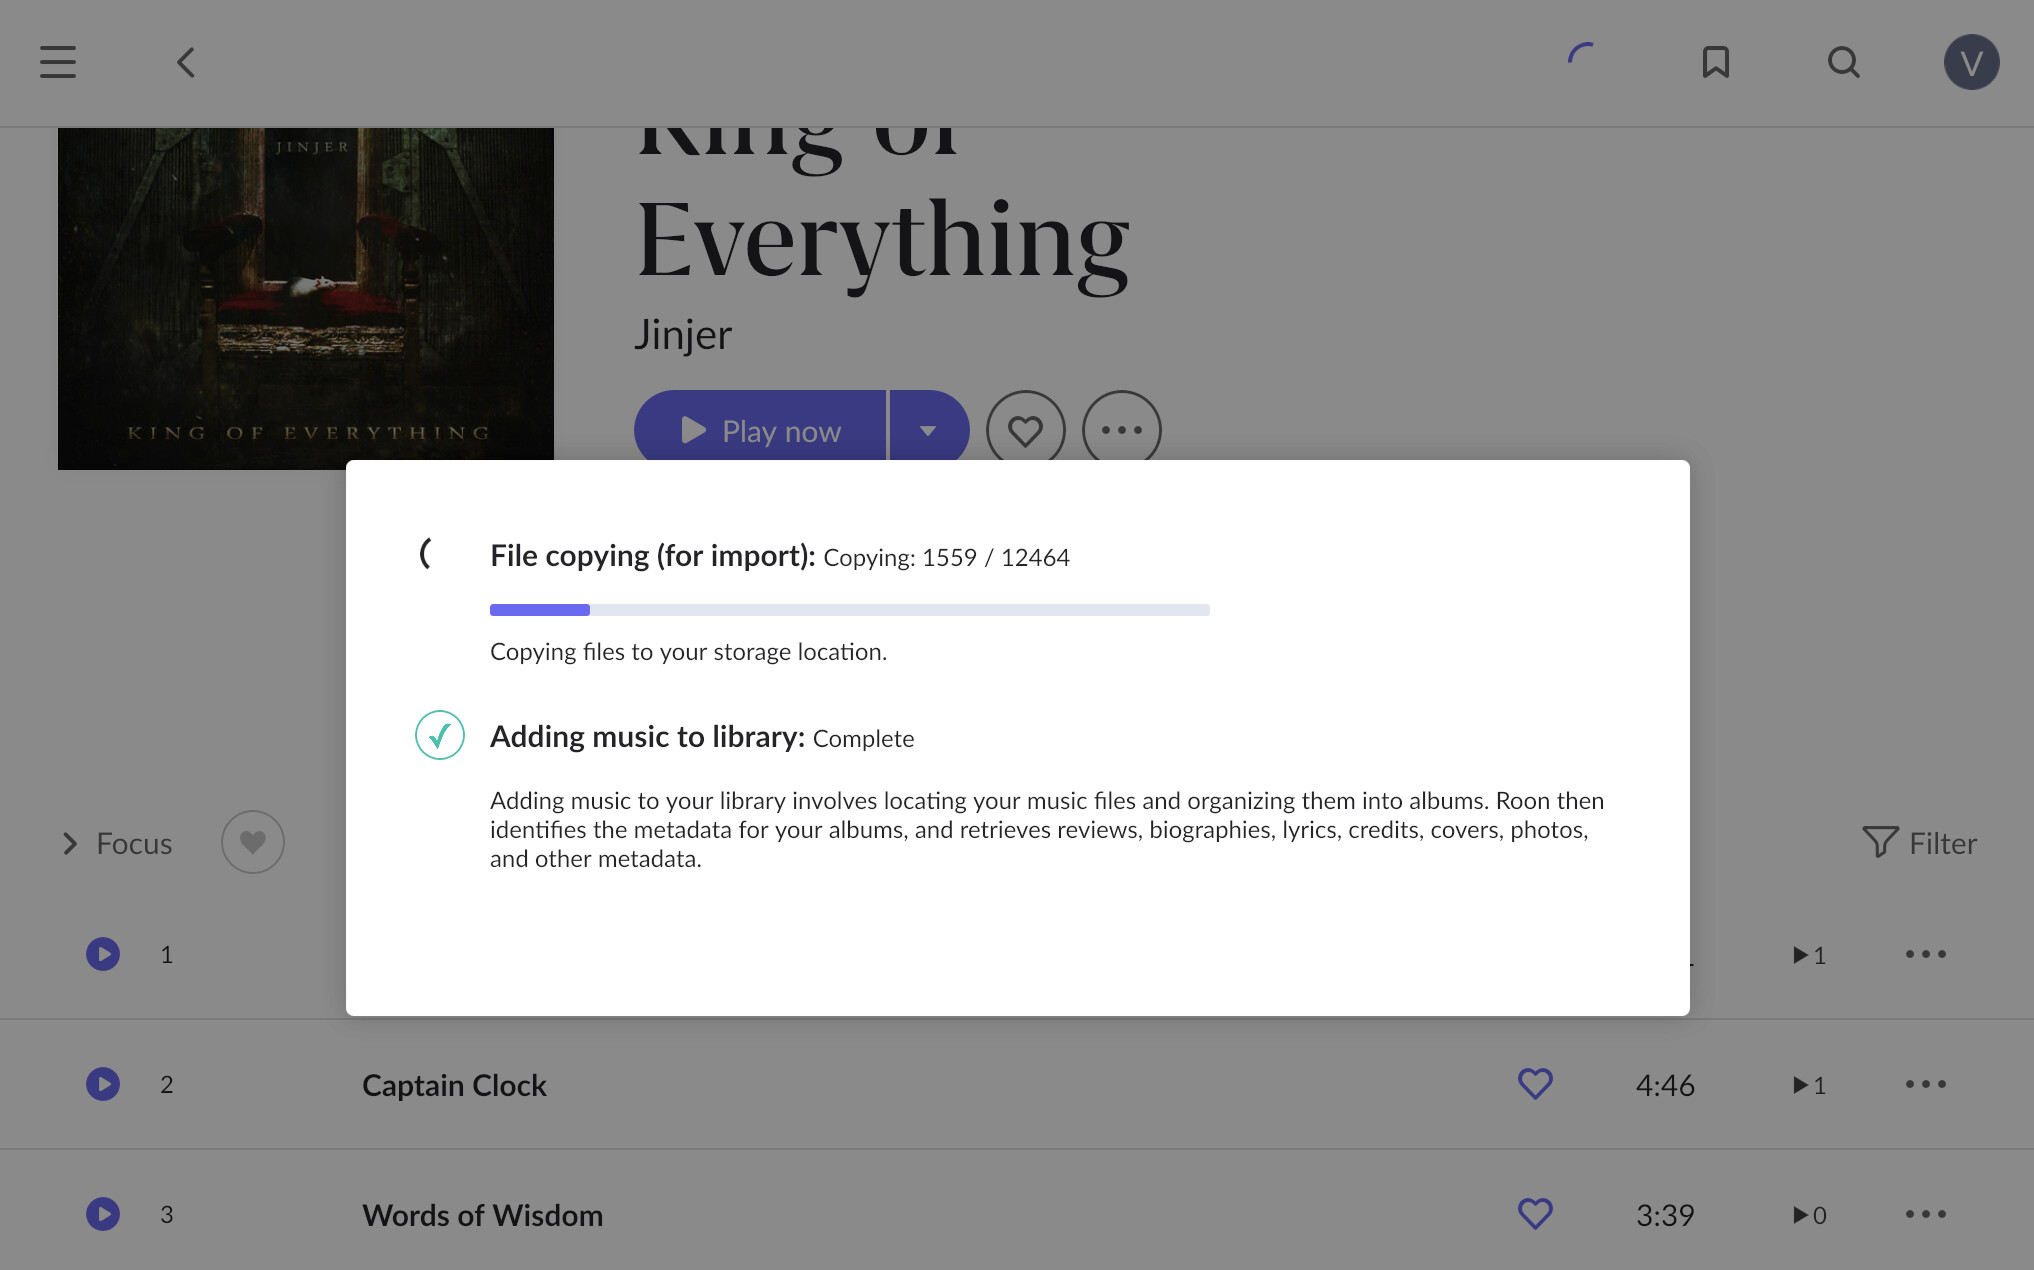
Task: Open more options for Words of Wisdom
Action: (1925, 1214)
